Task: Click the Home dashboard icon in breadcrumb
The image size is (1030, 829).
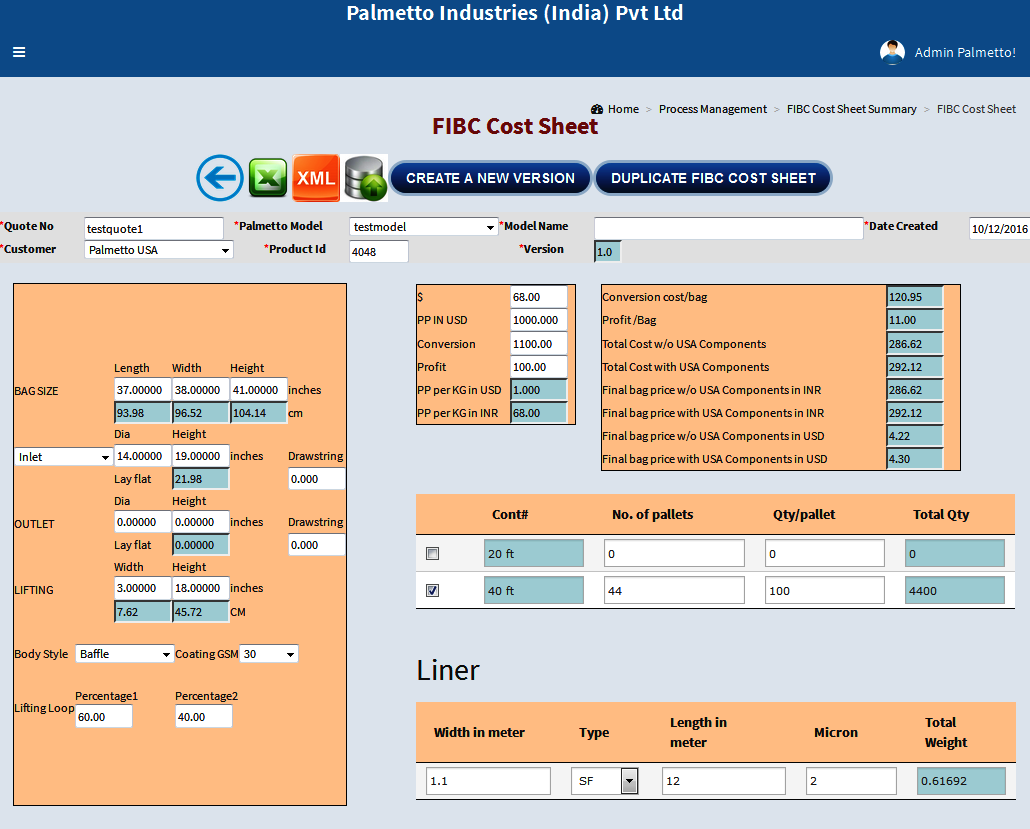Action: click(x=596, y=109)
